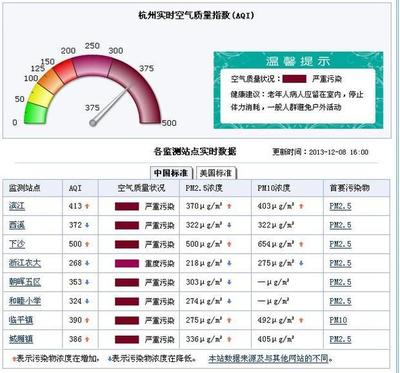The width and height of the screenshot is (400, 373).
Task: Click the up arrow next to 492μg/m³
Action: coord(301,320)
